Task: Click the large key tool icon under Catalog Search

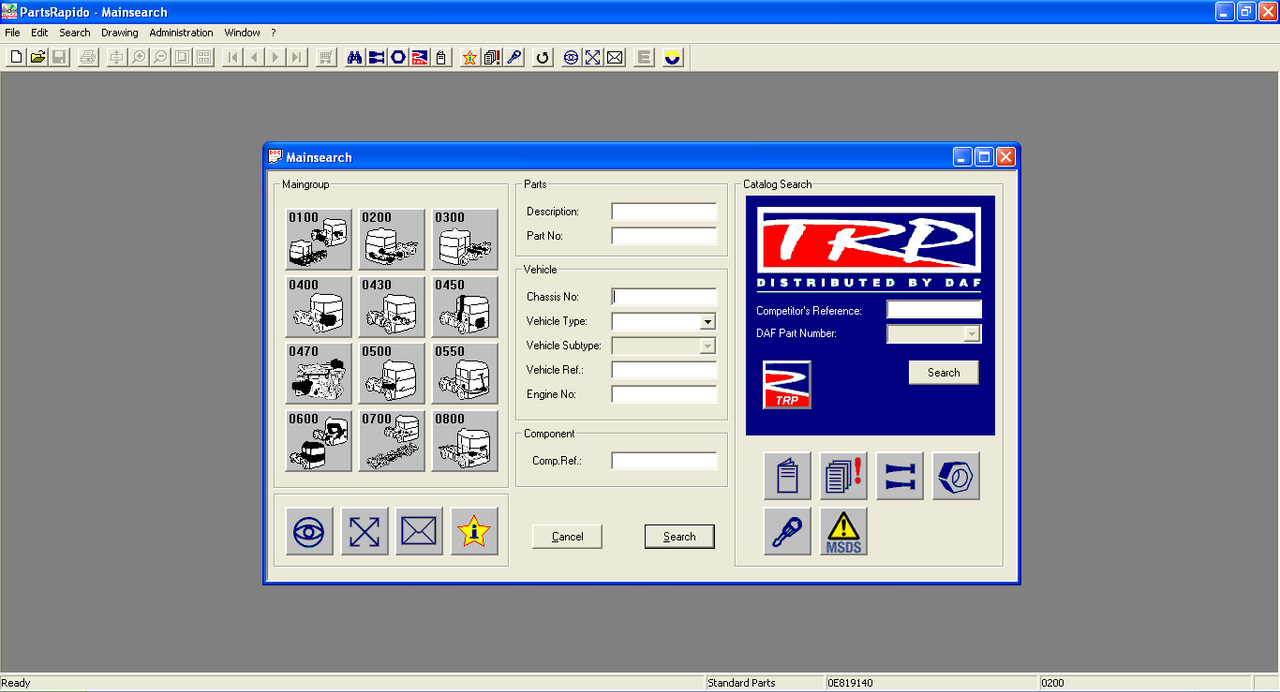Action: pos(787,532)
